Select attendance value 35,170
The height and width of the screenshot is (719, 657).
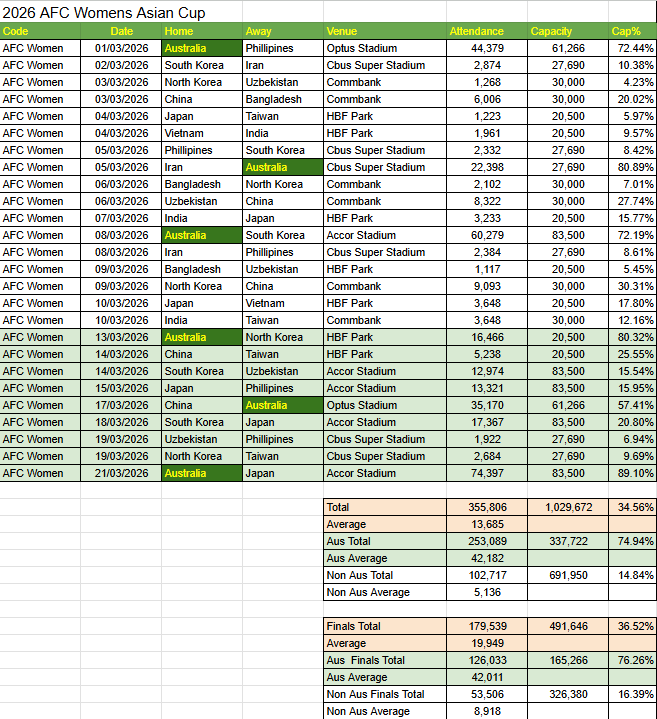[487, 405]
